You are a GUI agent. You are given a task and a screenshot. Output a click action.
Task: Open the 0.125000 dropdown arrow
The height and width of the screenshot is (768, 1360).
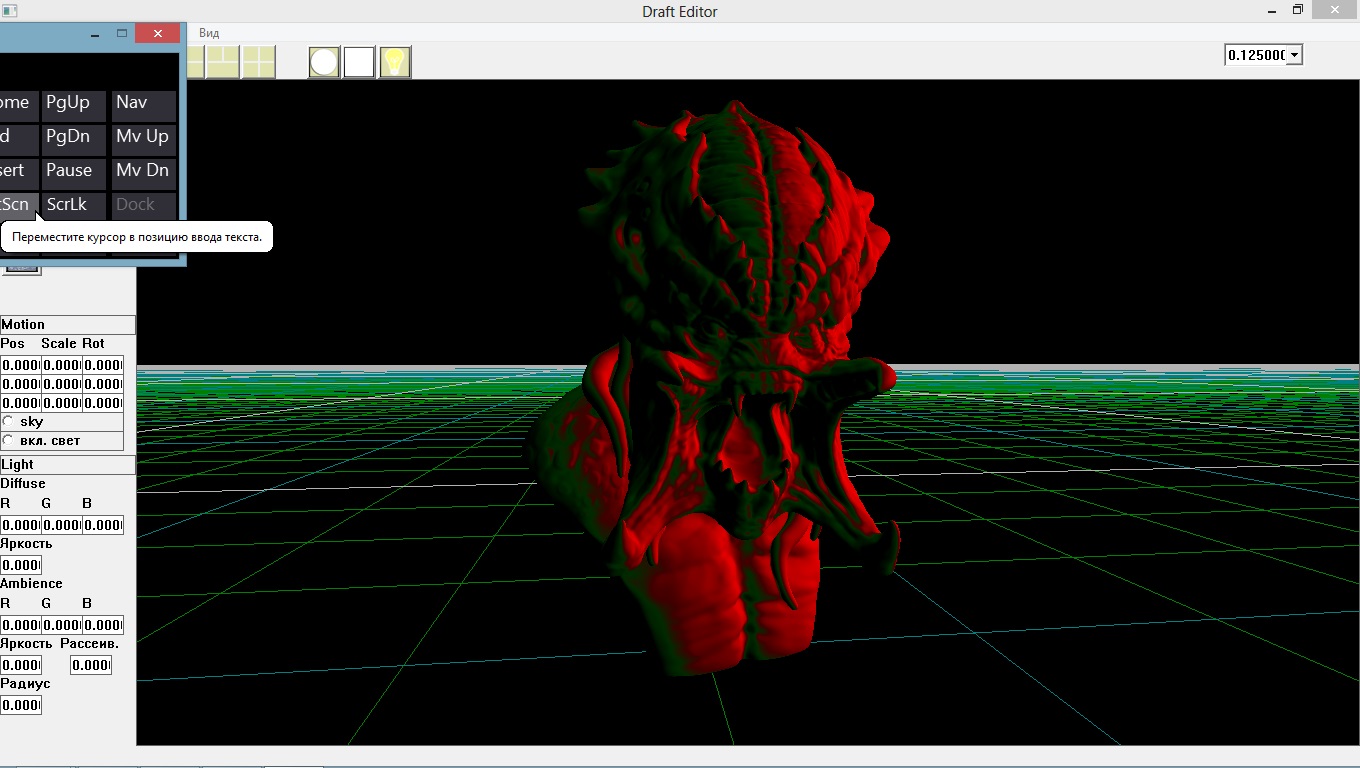[x=1294, y=55]
